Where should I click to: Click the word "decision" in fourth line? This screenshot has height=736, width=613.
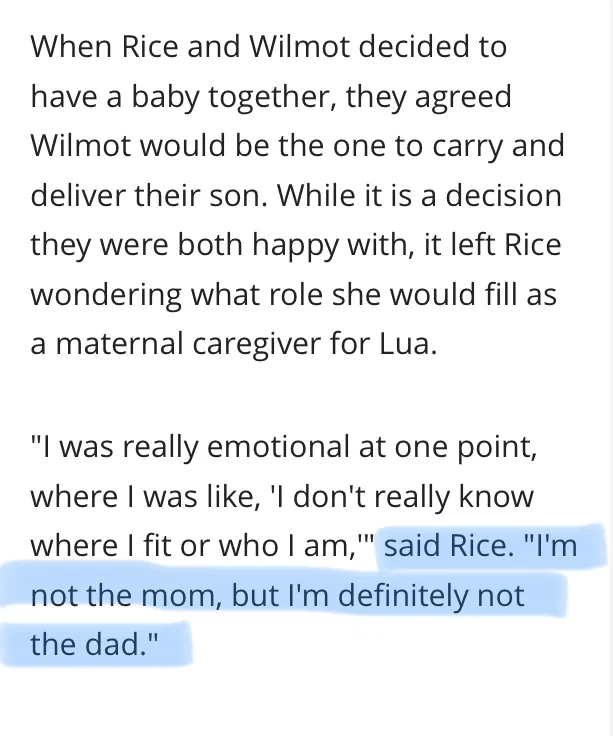pyautogui.click(x=503, y=195)
